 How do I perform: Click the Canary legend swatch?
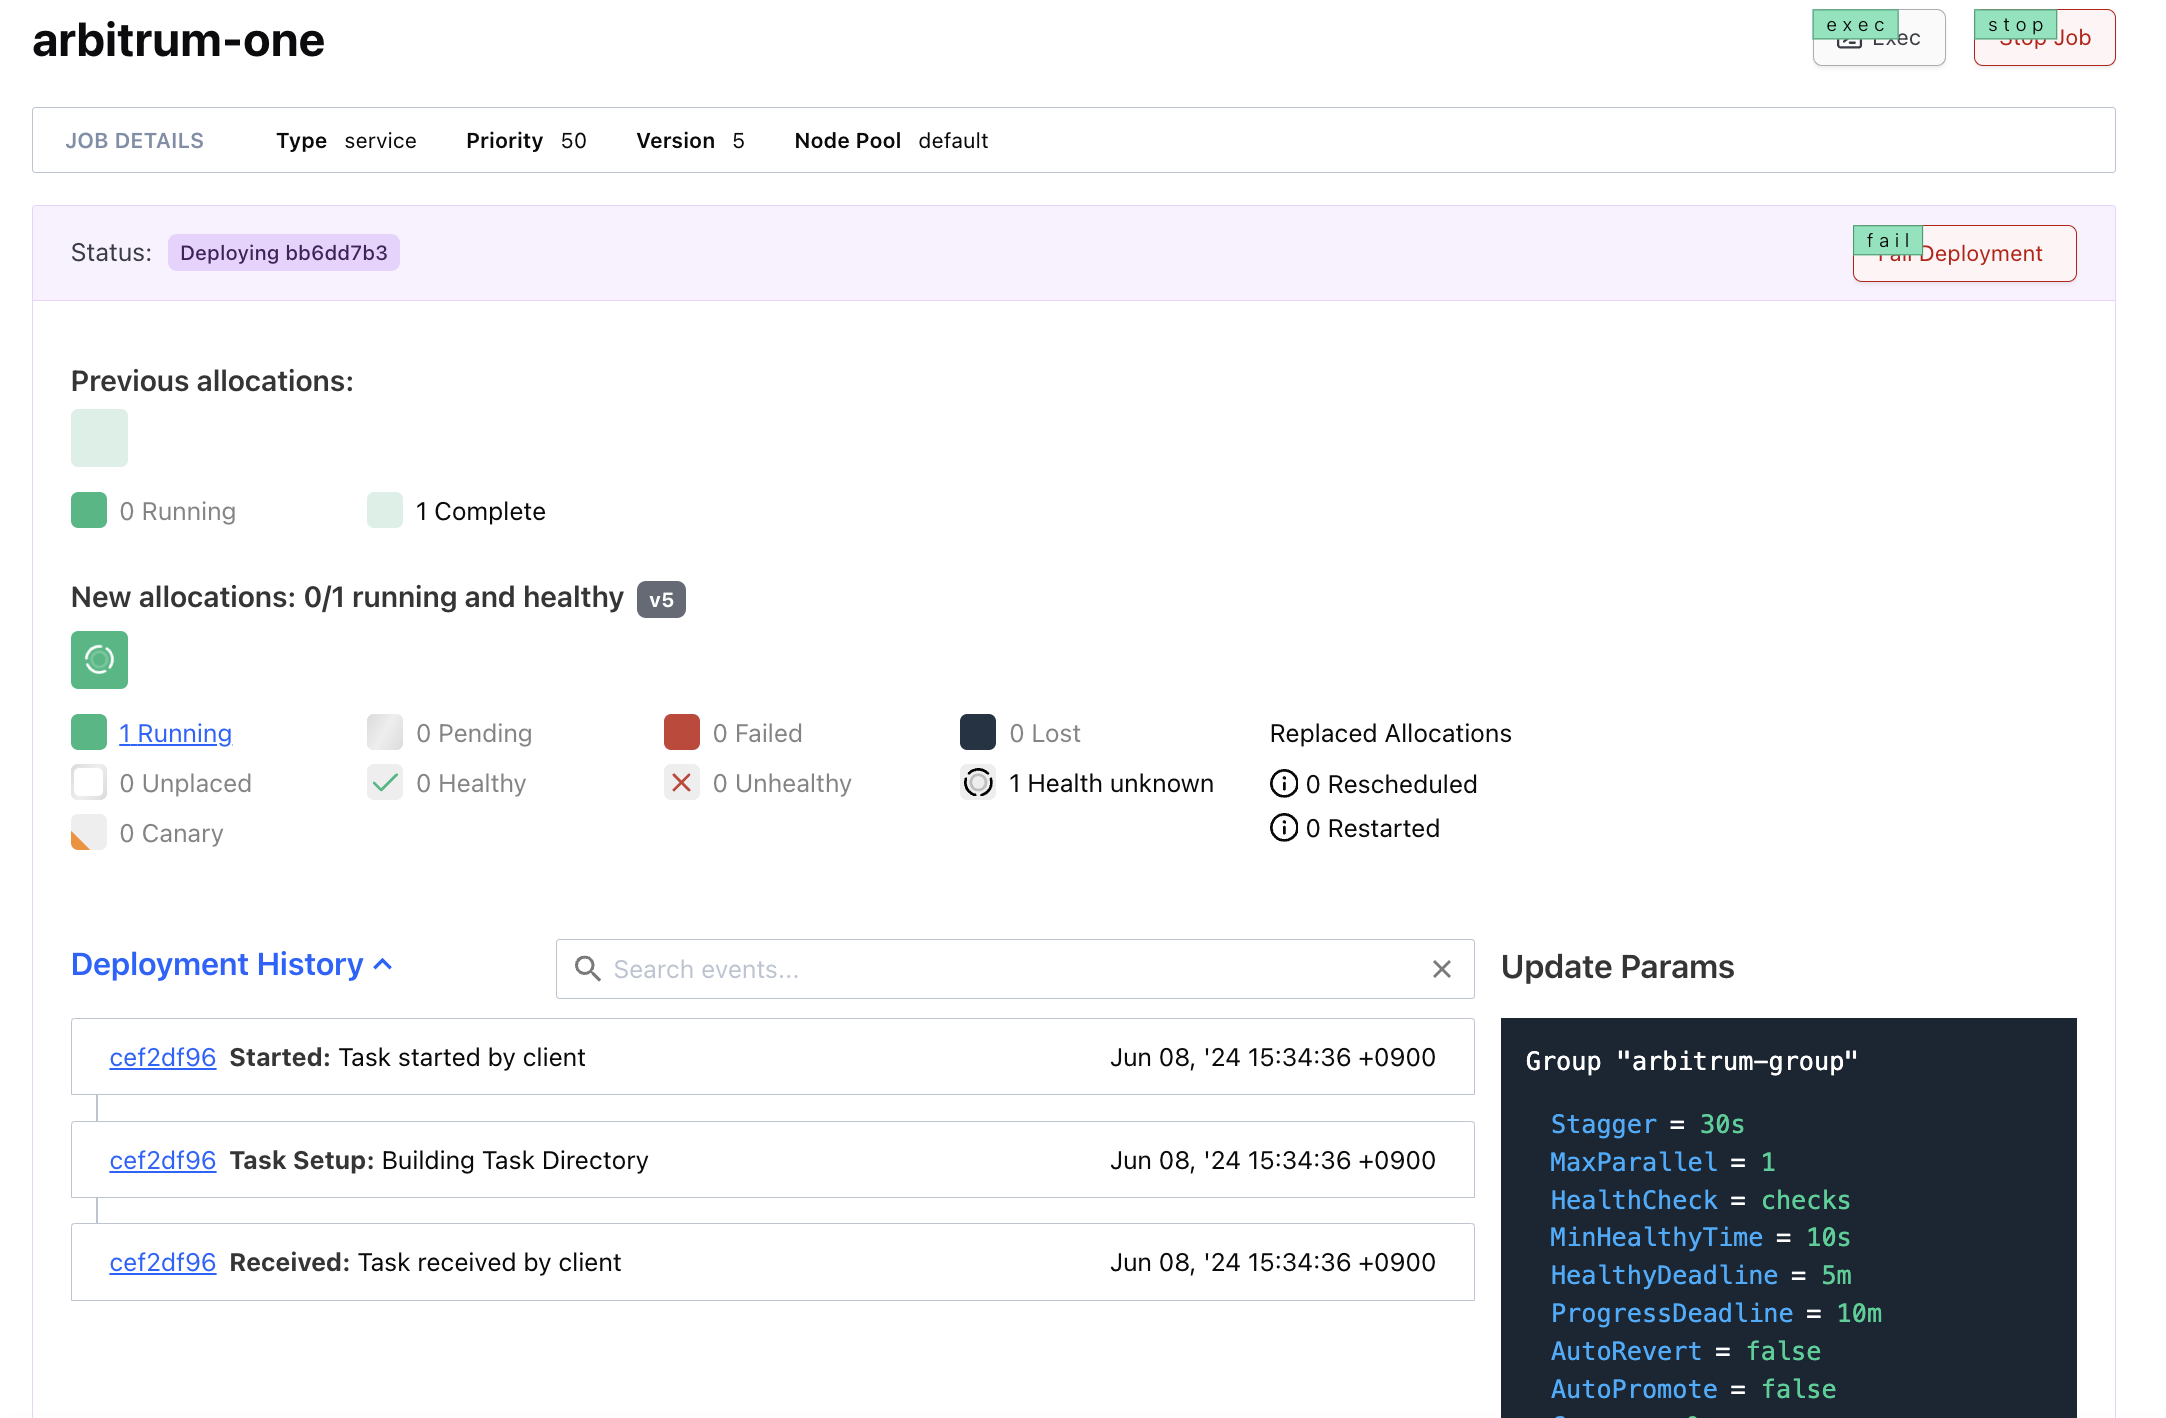pyautogui.click(x=89, y=833)
